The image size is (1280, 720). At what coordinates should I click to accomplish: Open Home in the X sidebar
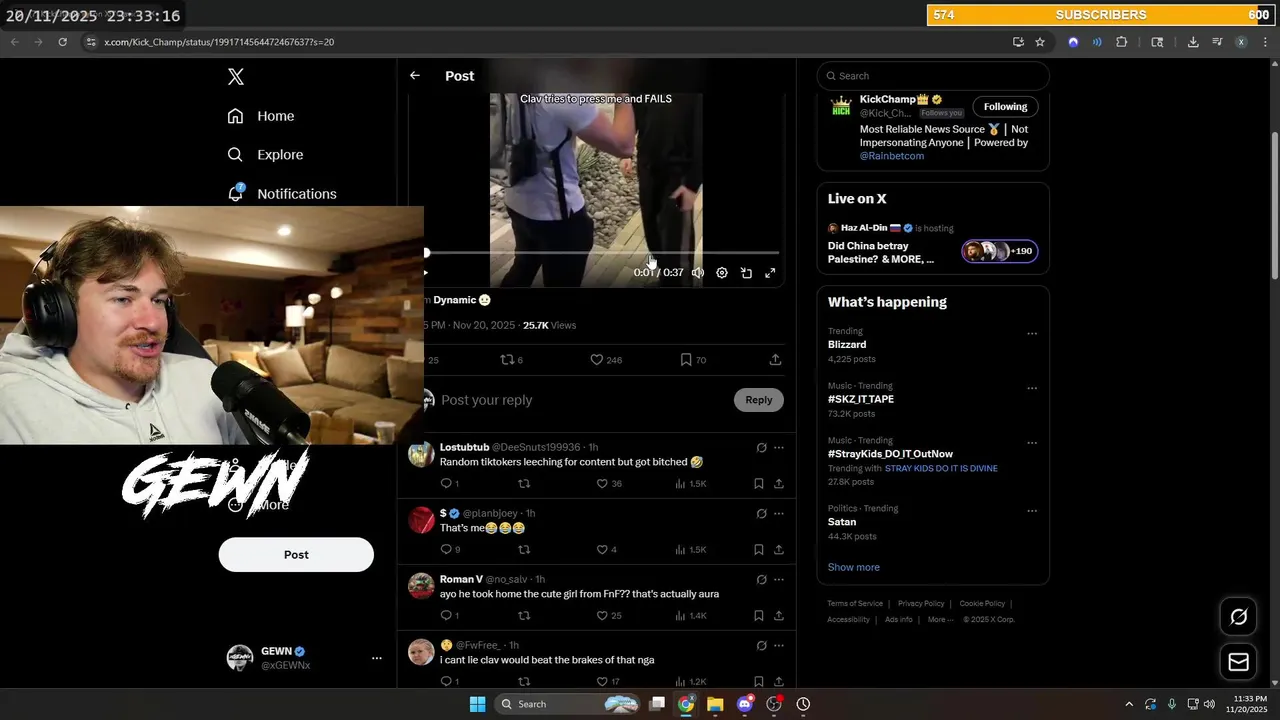[x=261, y=116]
